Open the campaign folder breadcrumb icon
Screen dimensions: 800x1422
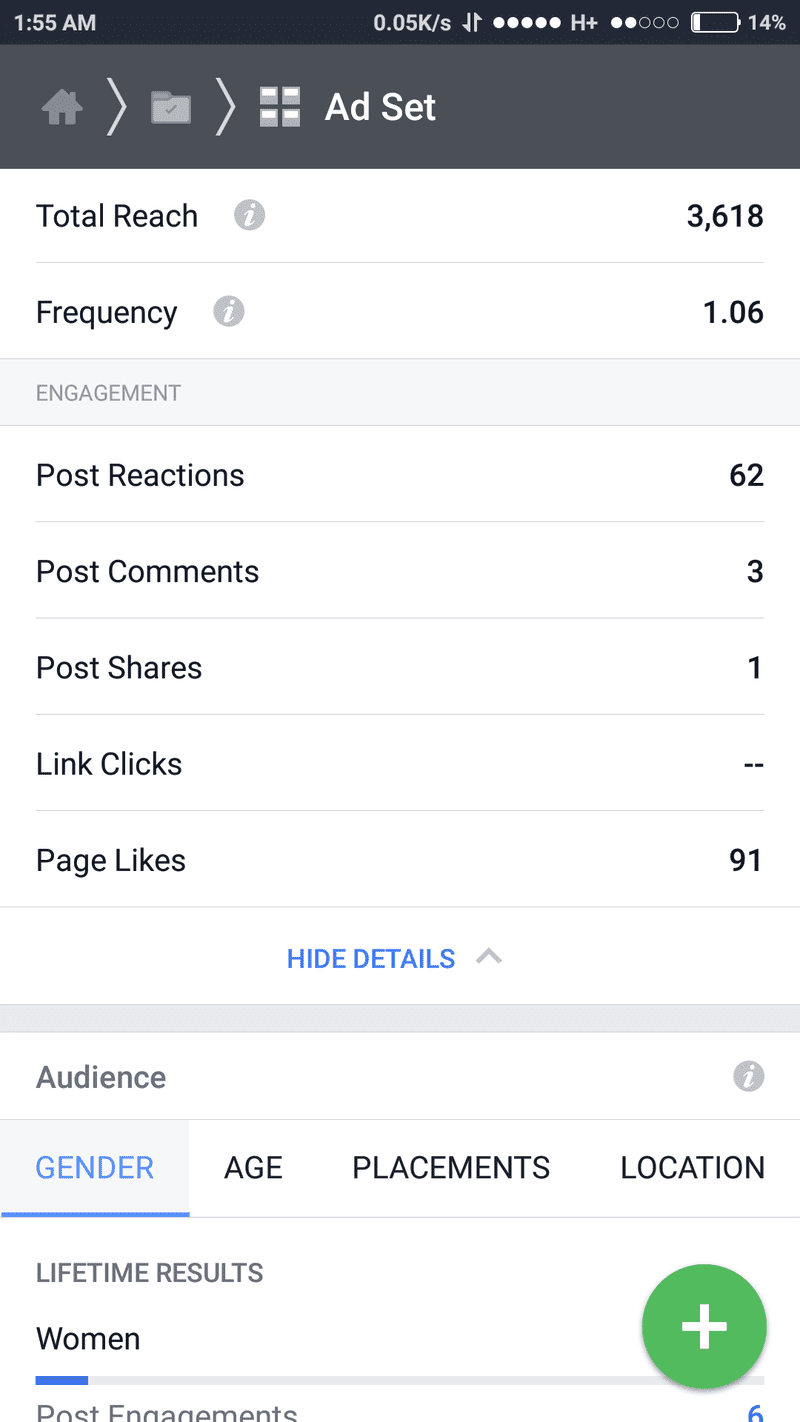[x=171, y=107]
